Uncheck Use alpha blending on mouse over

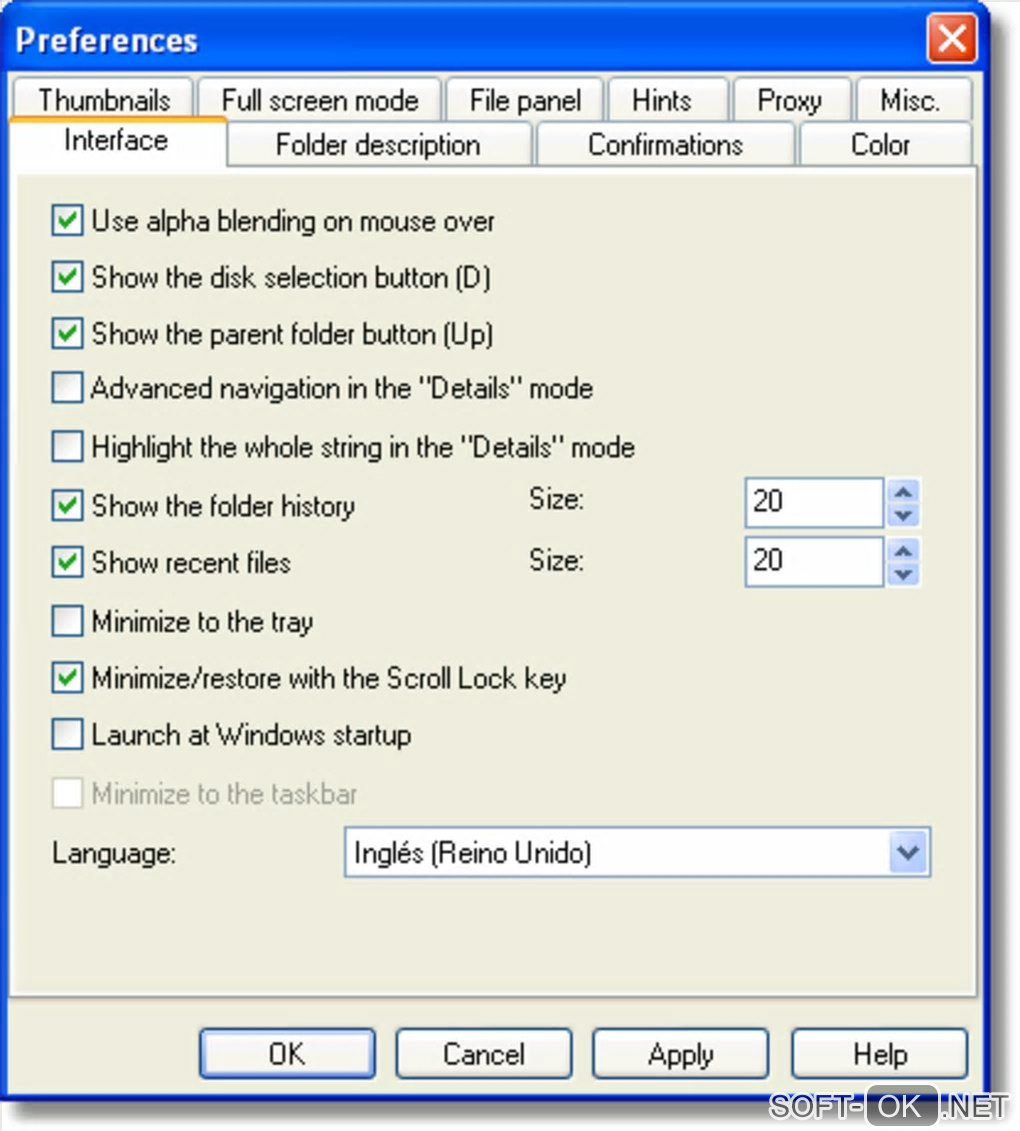tap(67, 221)
